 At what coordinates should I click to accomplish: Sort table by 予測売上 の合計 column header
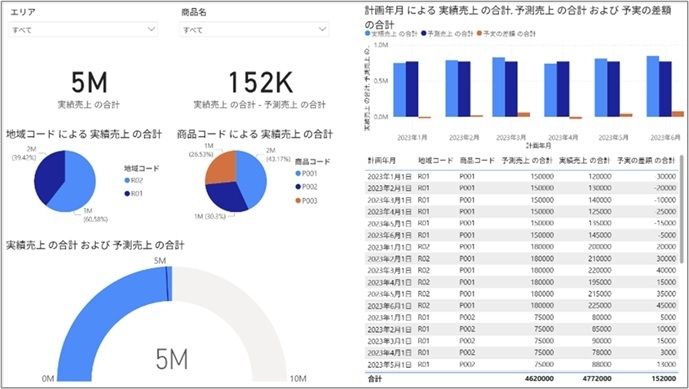tap(527, 160)
